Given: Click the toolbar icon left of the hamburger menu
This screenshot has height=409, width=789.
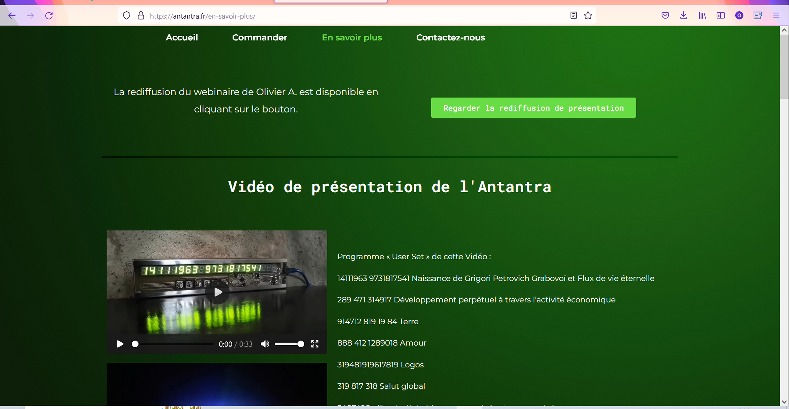Looking at the screenshot, I should pos(758,16).
